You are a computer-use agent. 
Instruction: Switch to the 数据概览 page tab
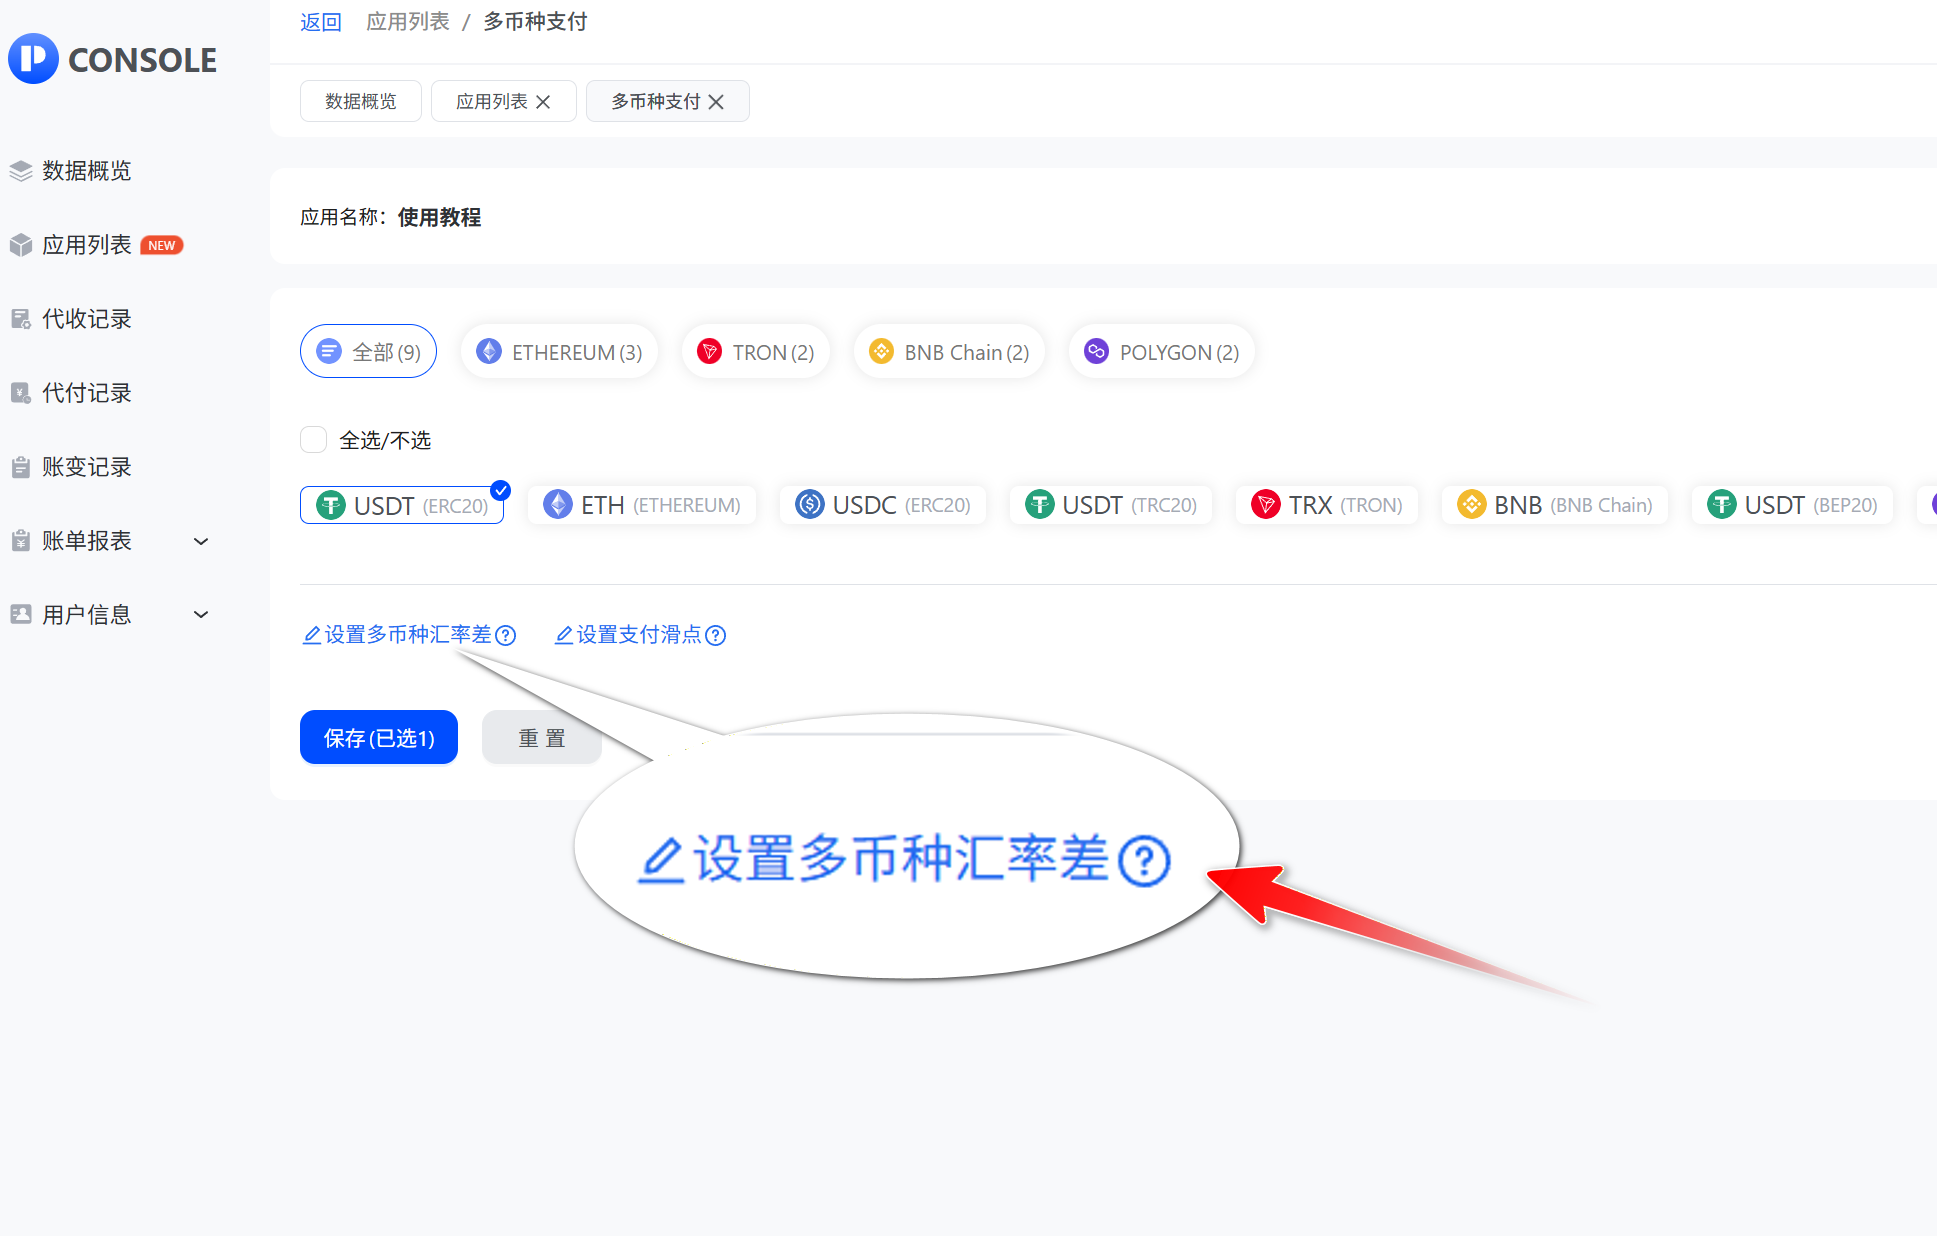[x=360, y=102]
